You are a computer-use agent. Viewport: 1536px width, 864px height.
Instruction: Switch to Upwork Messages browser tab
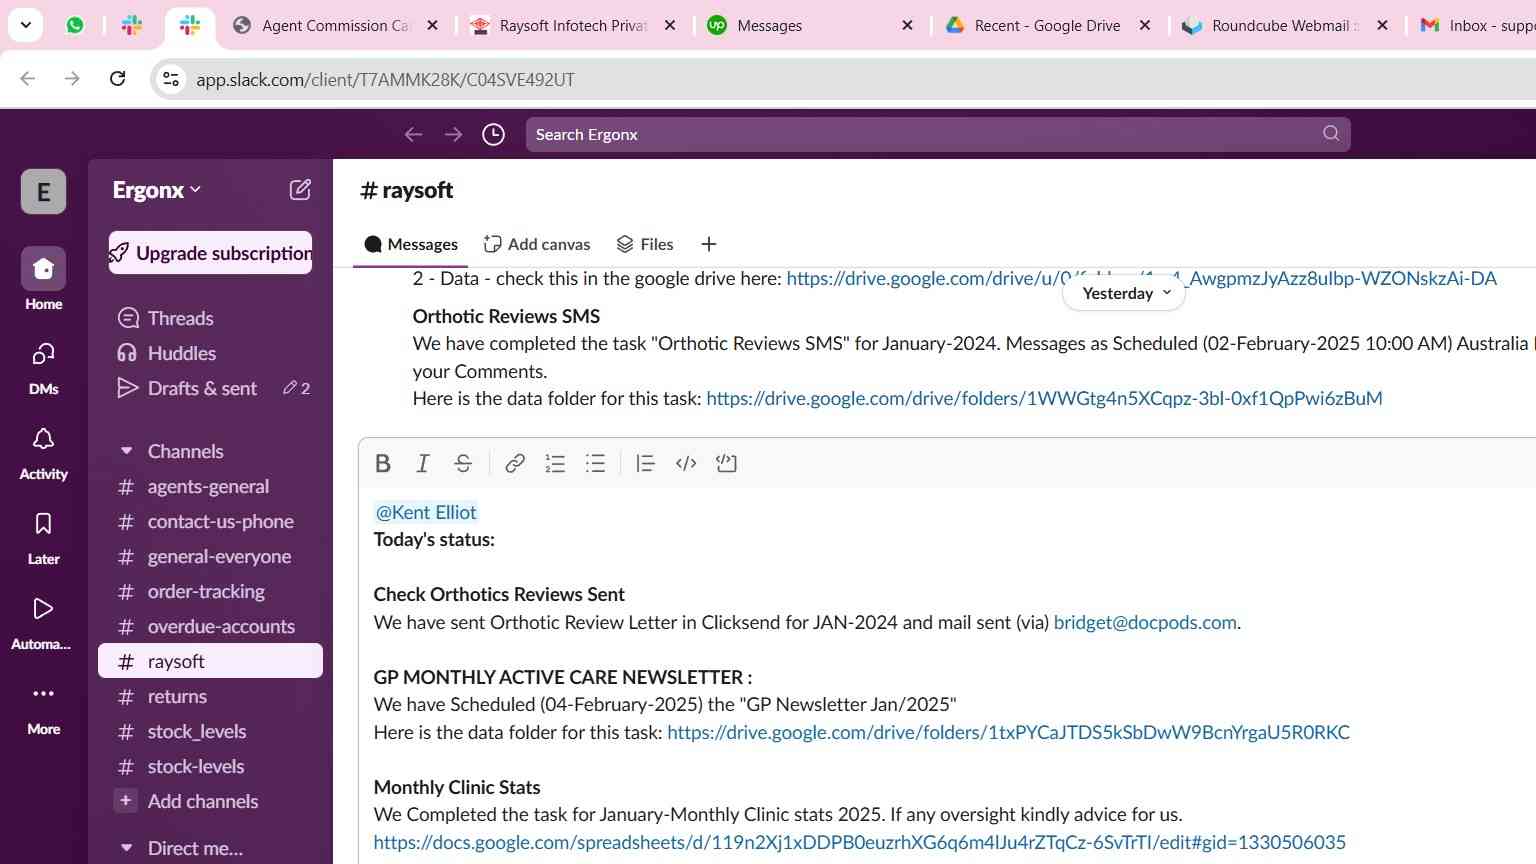tap(810, 25)
